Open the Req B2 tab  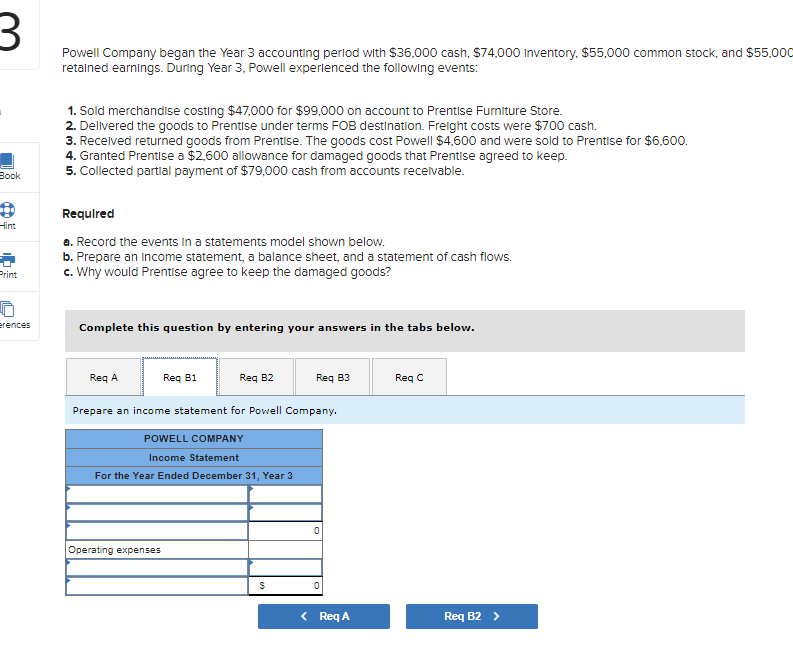256,377
